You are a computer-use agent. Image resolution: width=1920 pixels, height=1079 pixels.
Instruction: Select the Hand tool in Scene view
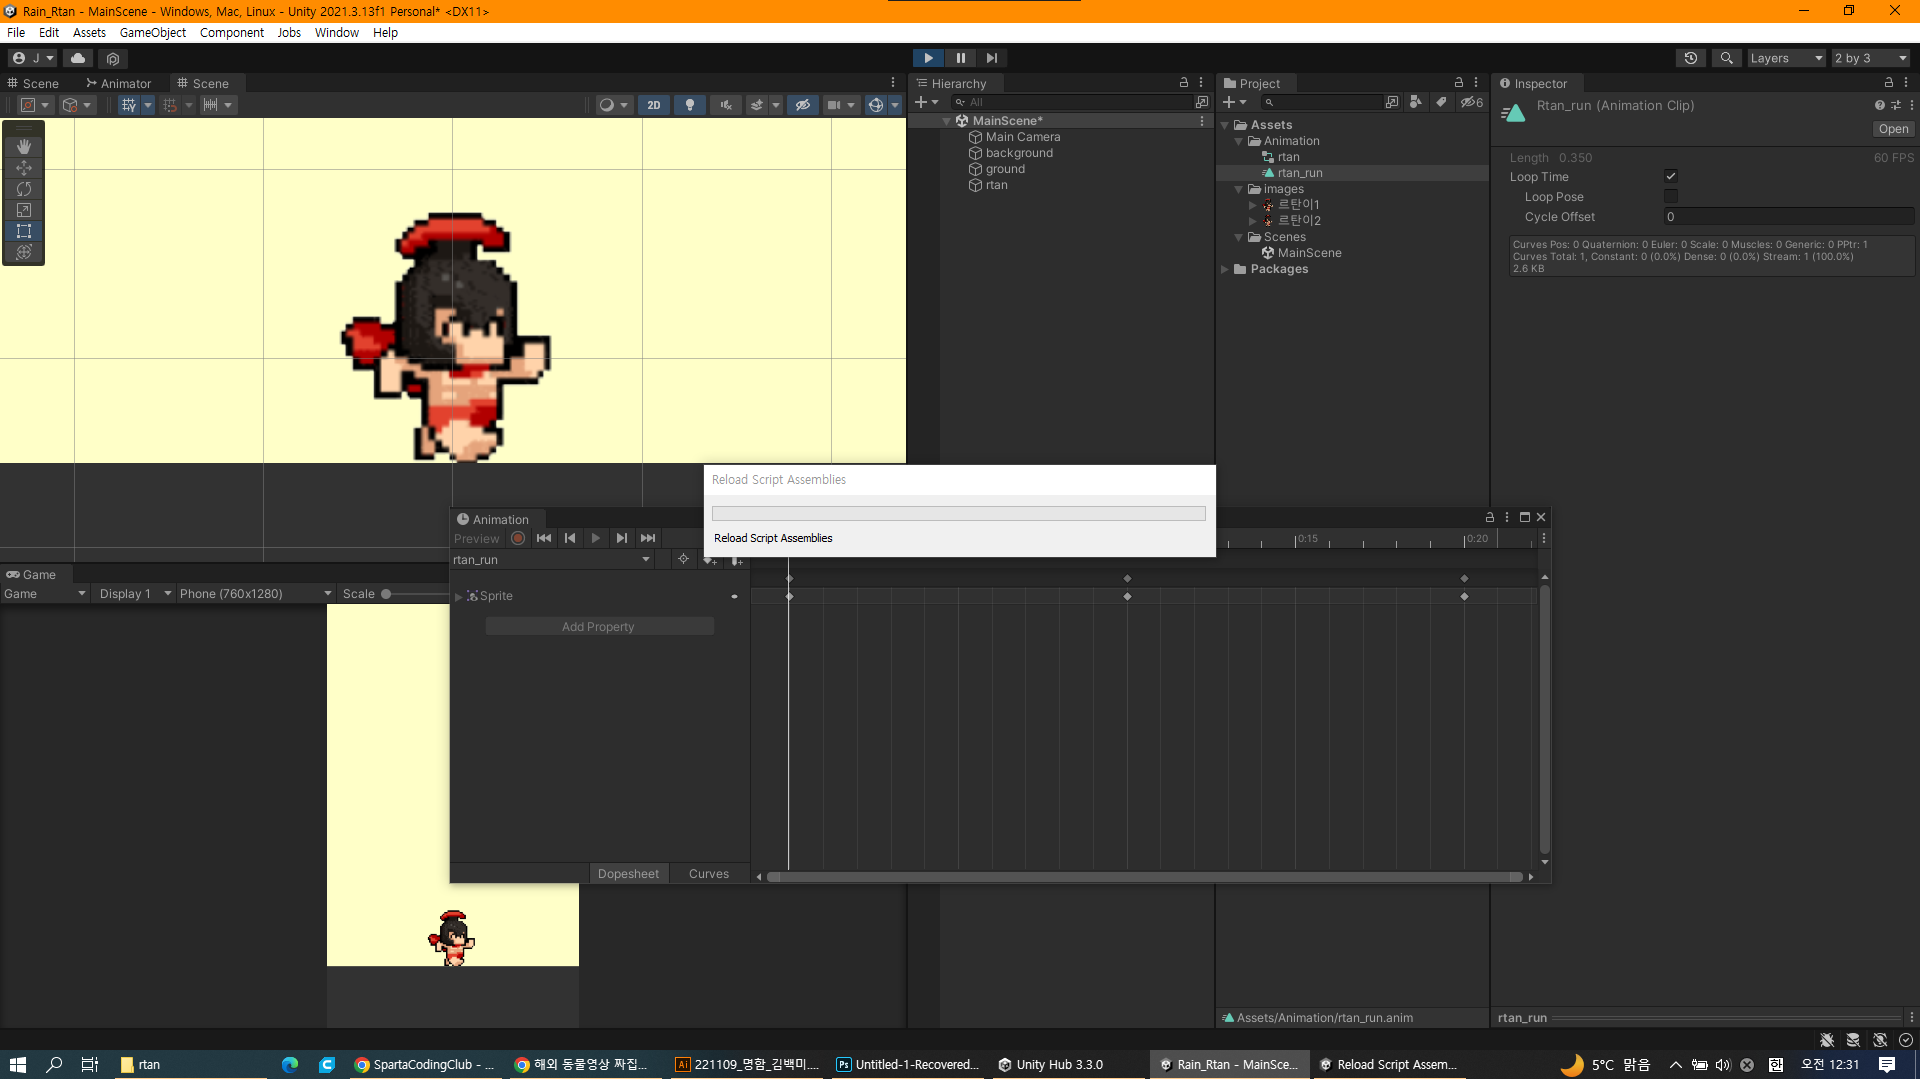pyautogui.click(x=24, y=146)
